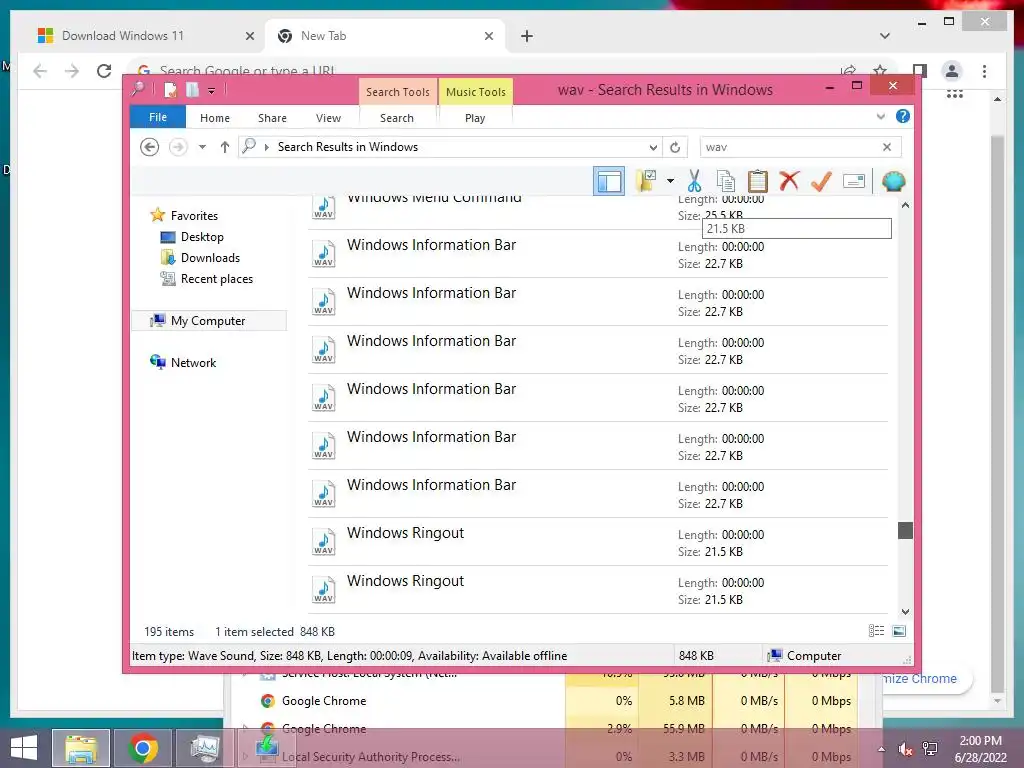The height and width of the screenshot is (768, 1024).
Task: Open File Explorer from the taskbar
Action: pyautogui.click(x=81, y=748)
